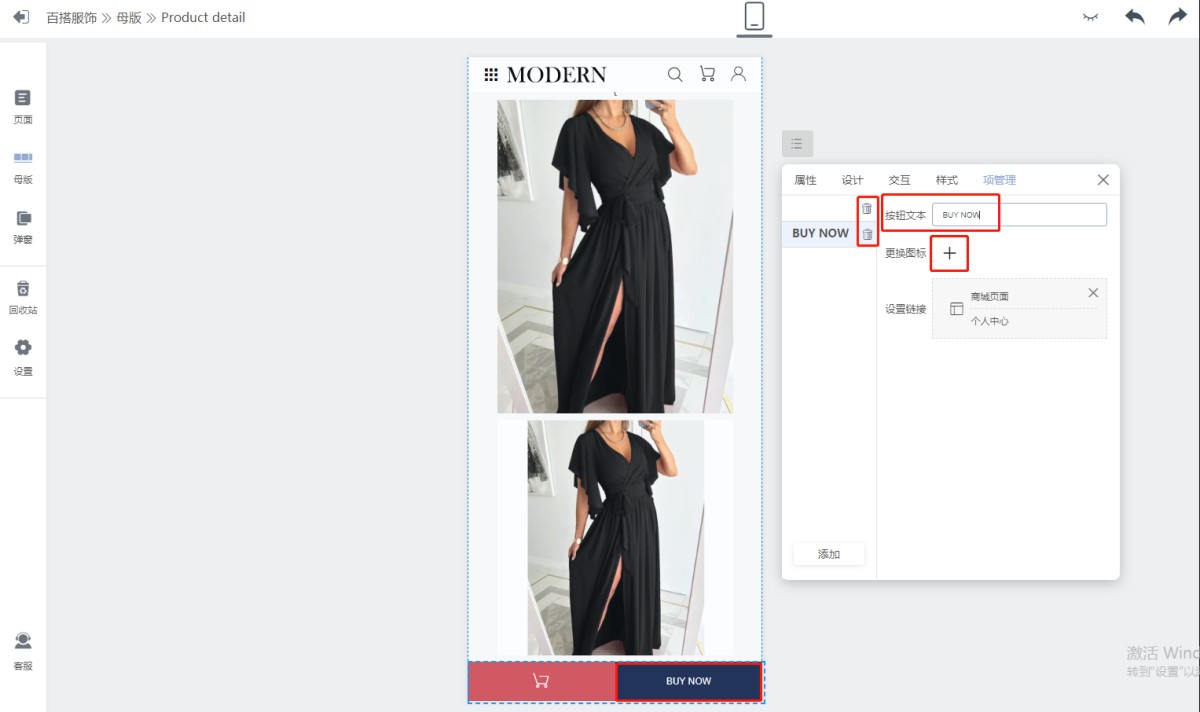This screenshot has width=1200, height=712.
Task: Click the undo arrow
Action: pos(1134,17)
